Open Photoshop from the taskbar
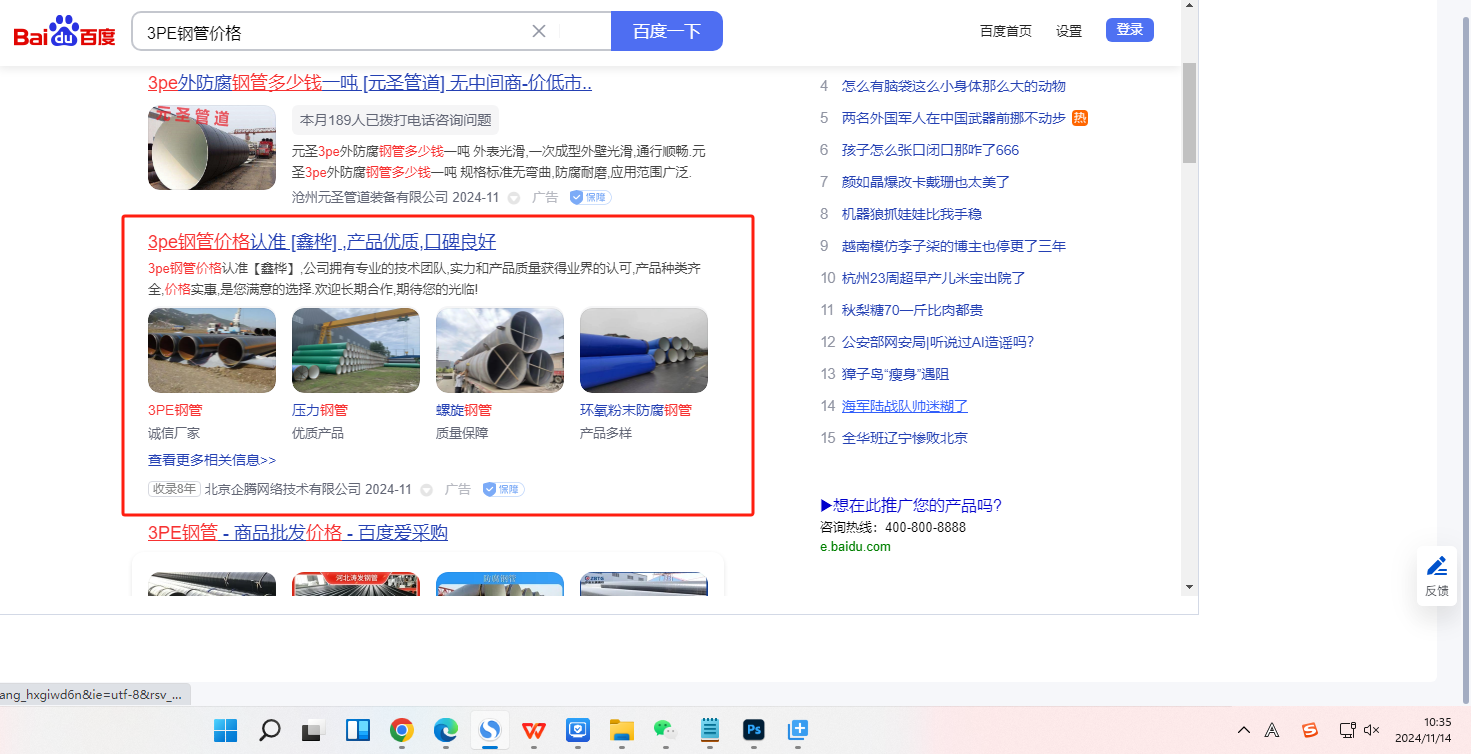The width and height of the screenshot is (1471, 754). pyautogui.click(x=754, y=730)
